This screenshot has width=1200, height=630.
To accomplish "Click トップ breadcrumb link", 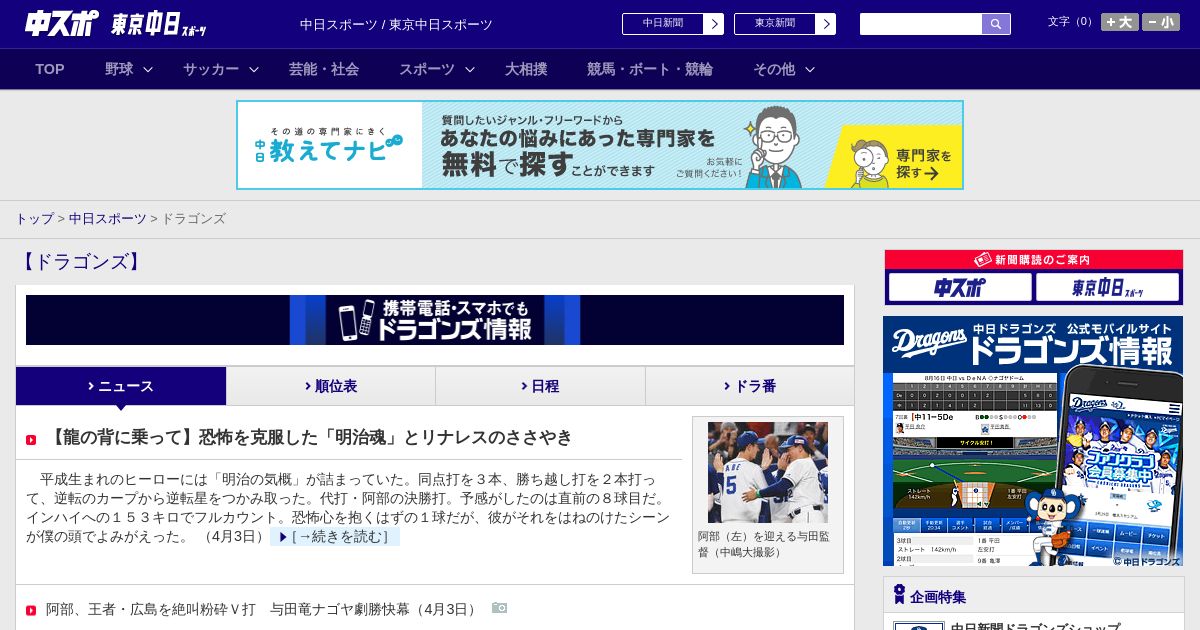I will 34,219.
